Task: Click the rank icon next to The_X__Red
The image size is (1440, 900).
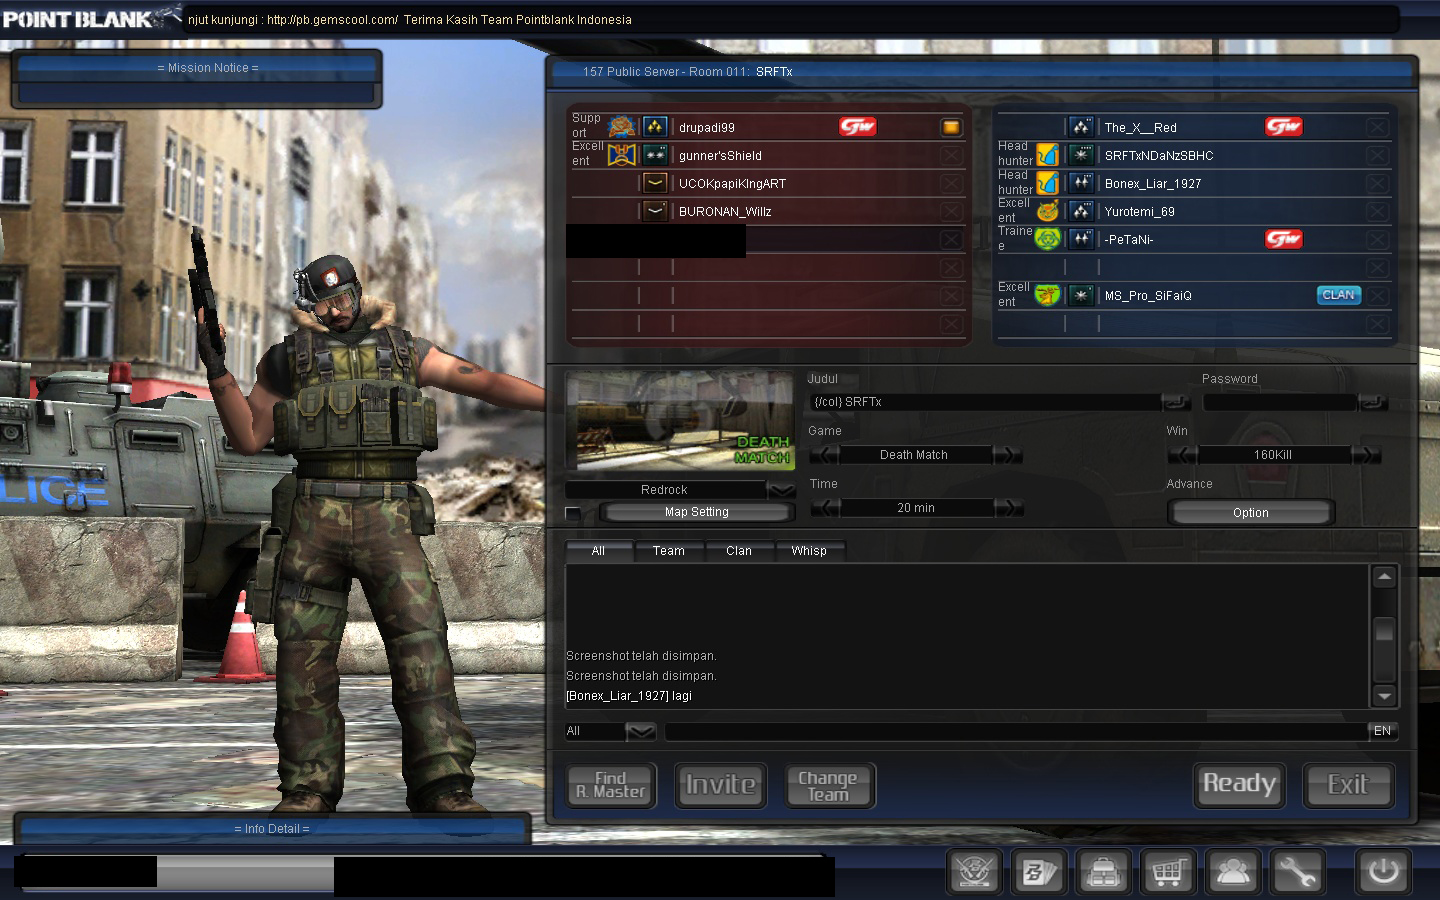Action: coord(1081,127)
